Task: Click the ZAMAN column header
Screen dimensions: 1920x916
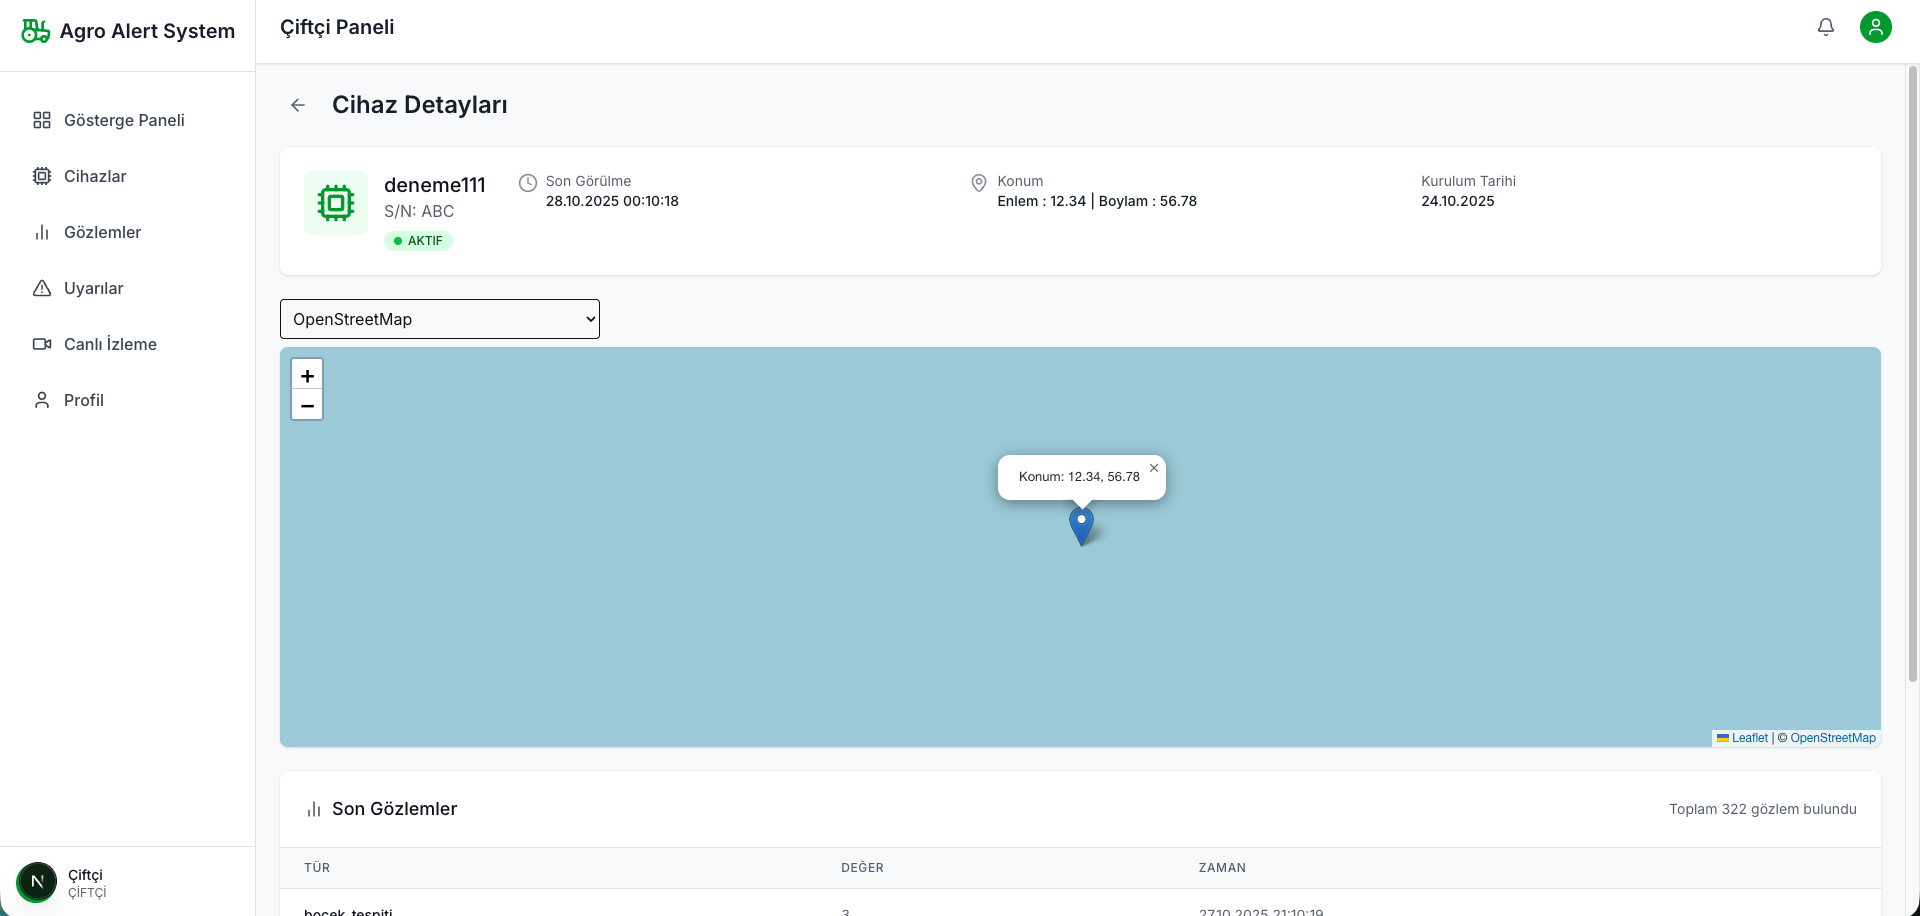Action: point(1222,868)
